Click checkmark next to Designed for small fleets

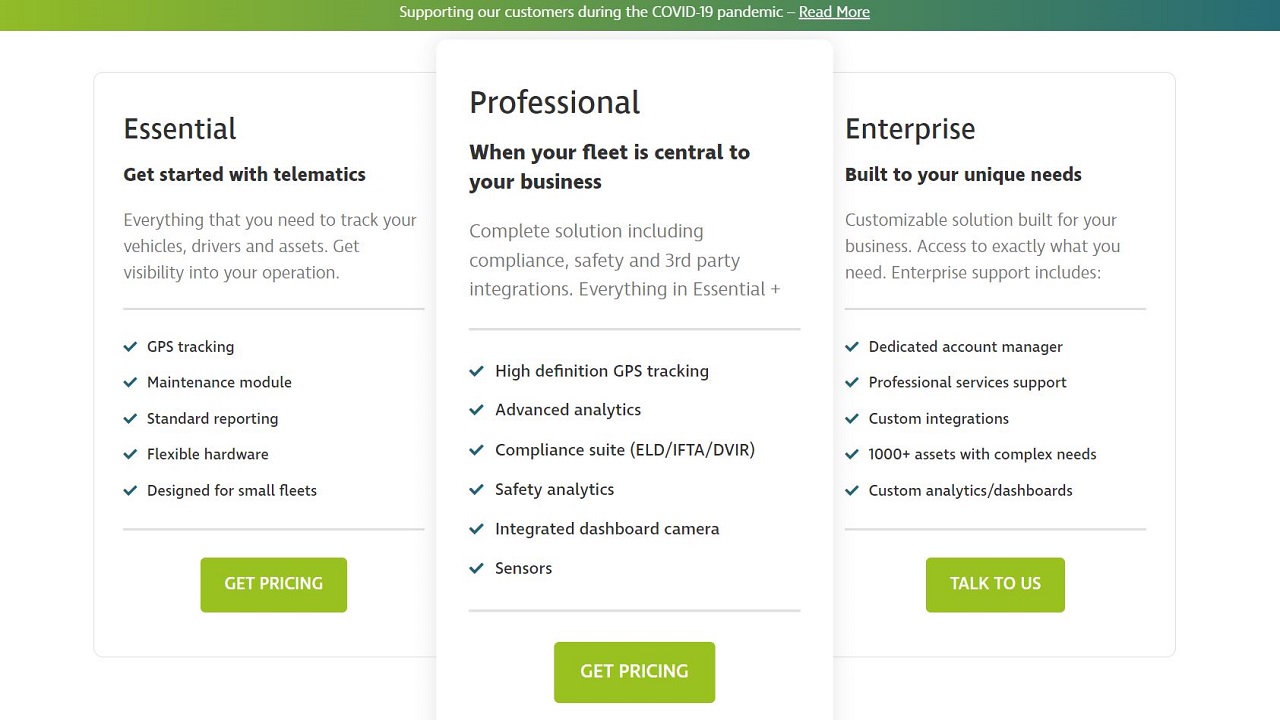pyautogui.click(x=130, y=490)
